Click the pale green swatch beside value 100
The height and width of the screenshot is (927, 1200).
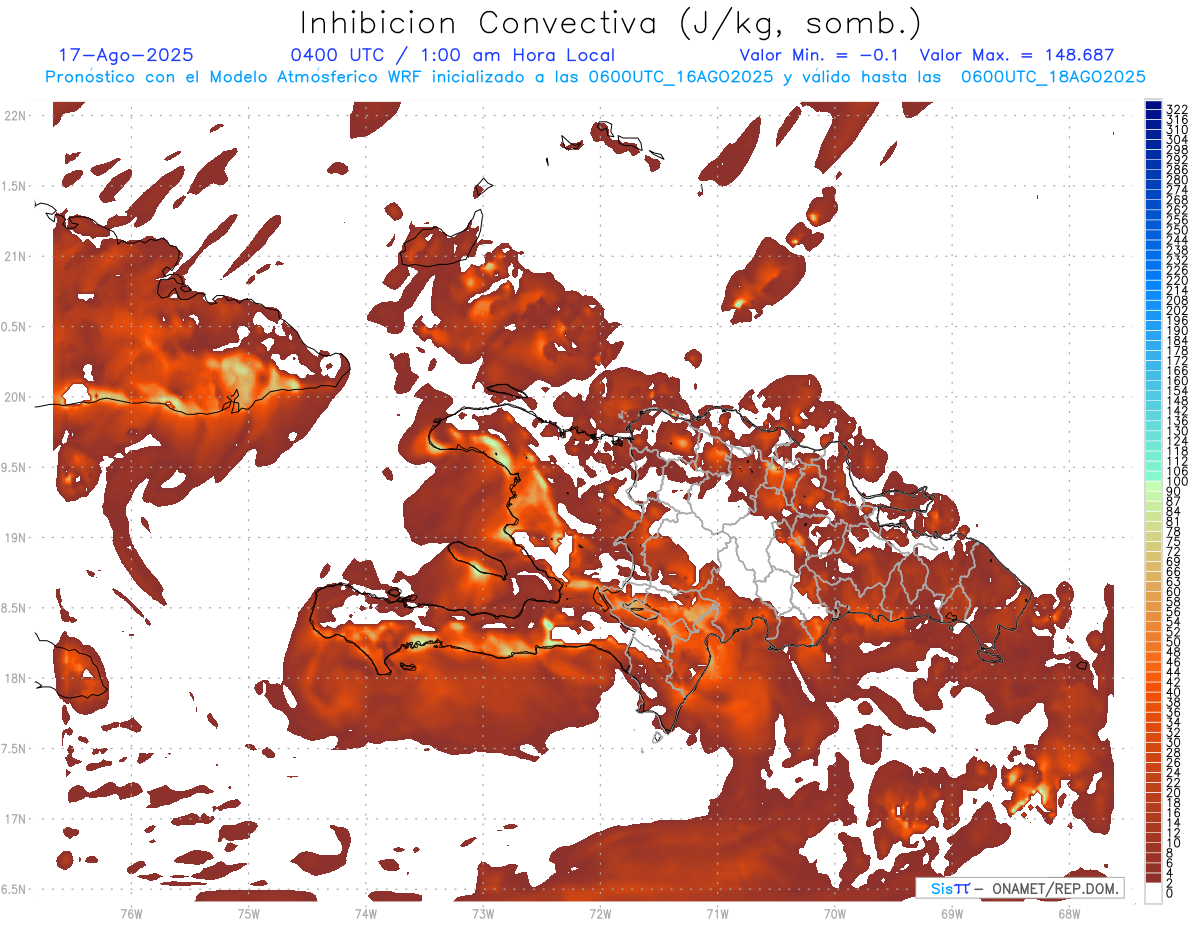click(x=1153, y=486)
